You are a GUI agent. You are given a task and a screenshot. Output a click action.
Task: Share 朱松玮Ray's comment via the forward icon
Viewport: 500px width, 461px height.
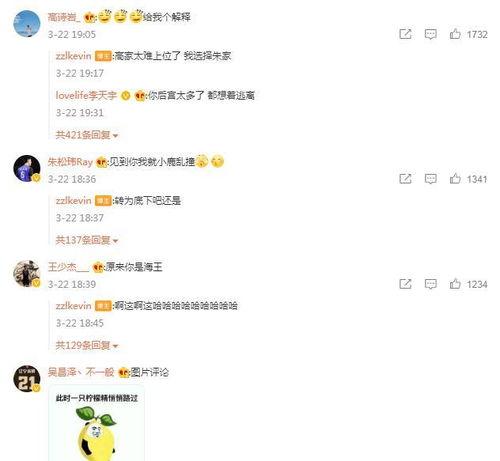tap(405, 179)
